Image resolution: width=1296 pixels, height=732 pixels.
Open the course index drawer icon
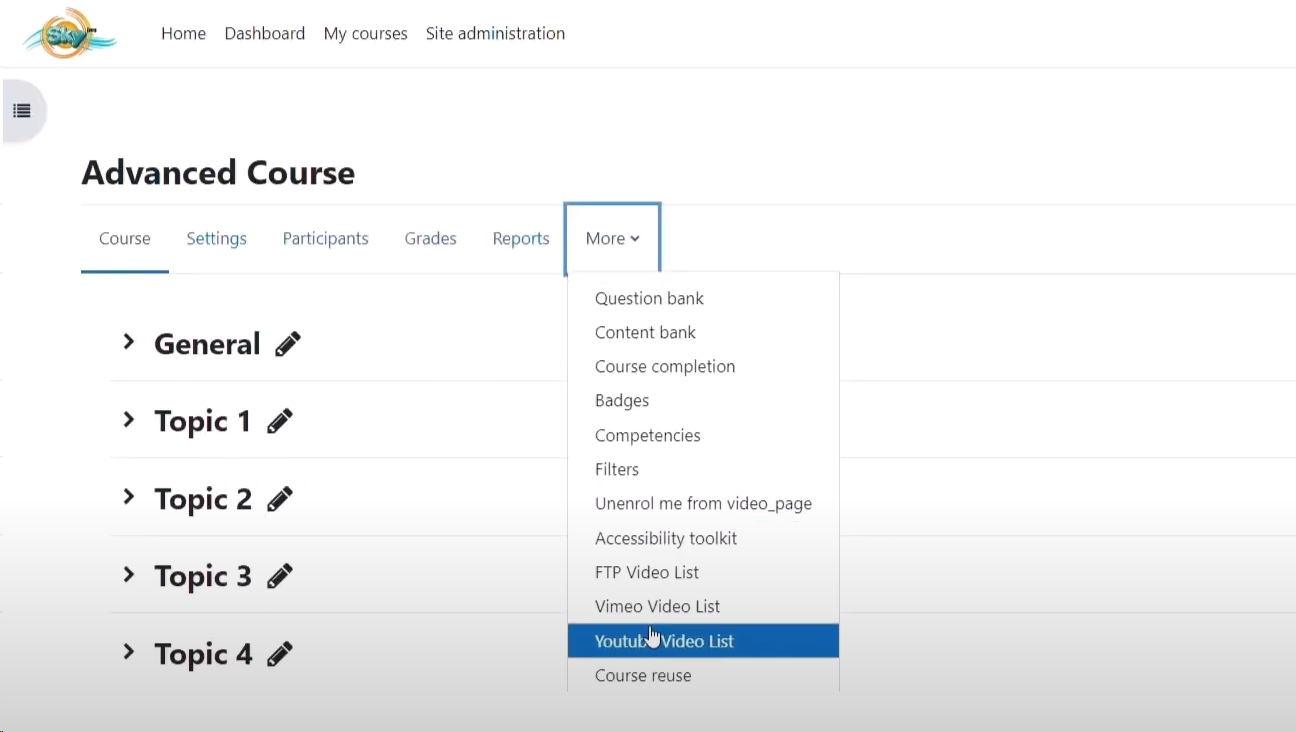(x=22, y=111)
